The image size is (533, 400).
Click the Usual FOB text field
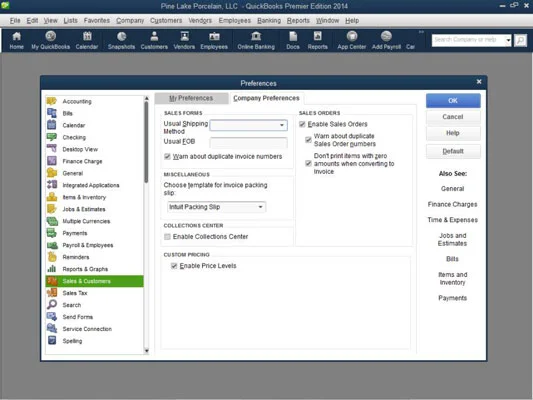click(248, 142)
